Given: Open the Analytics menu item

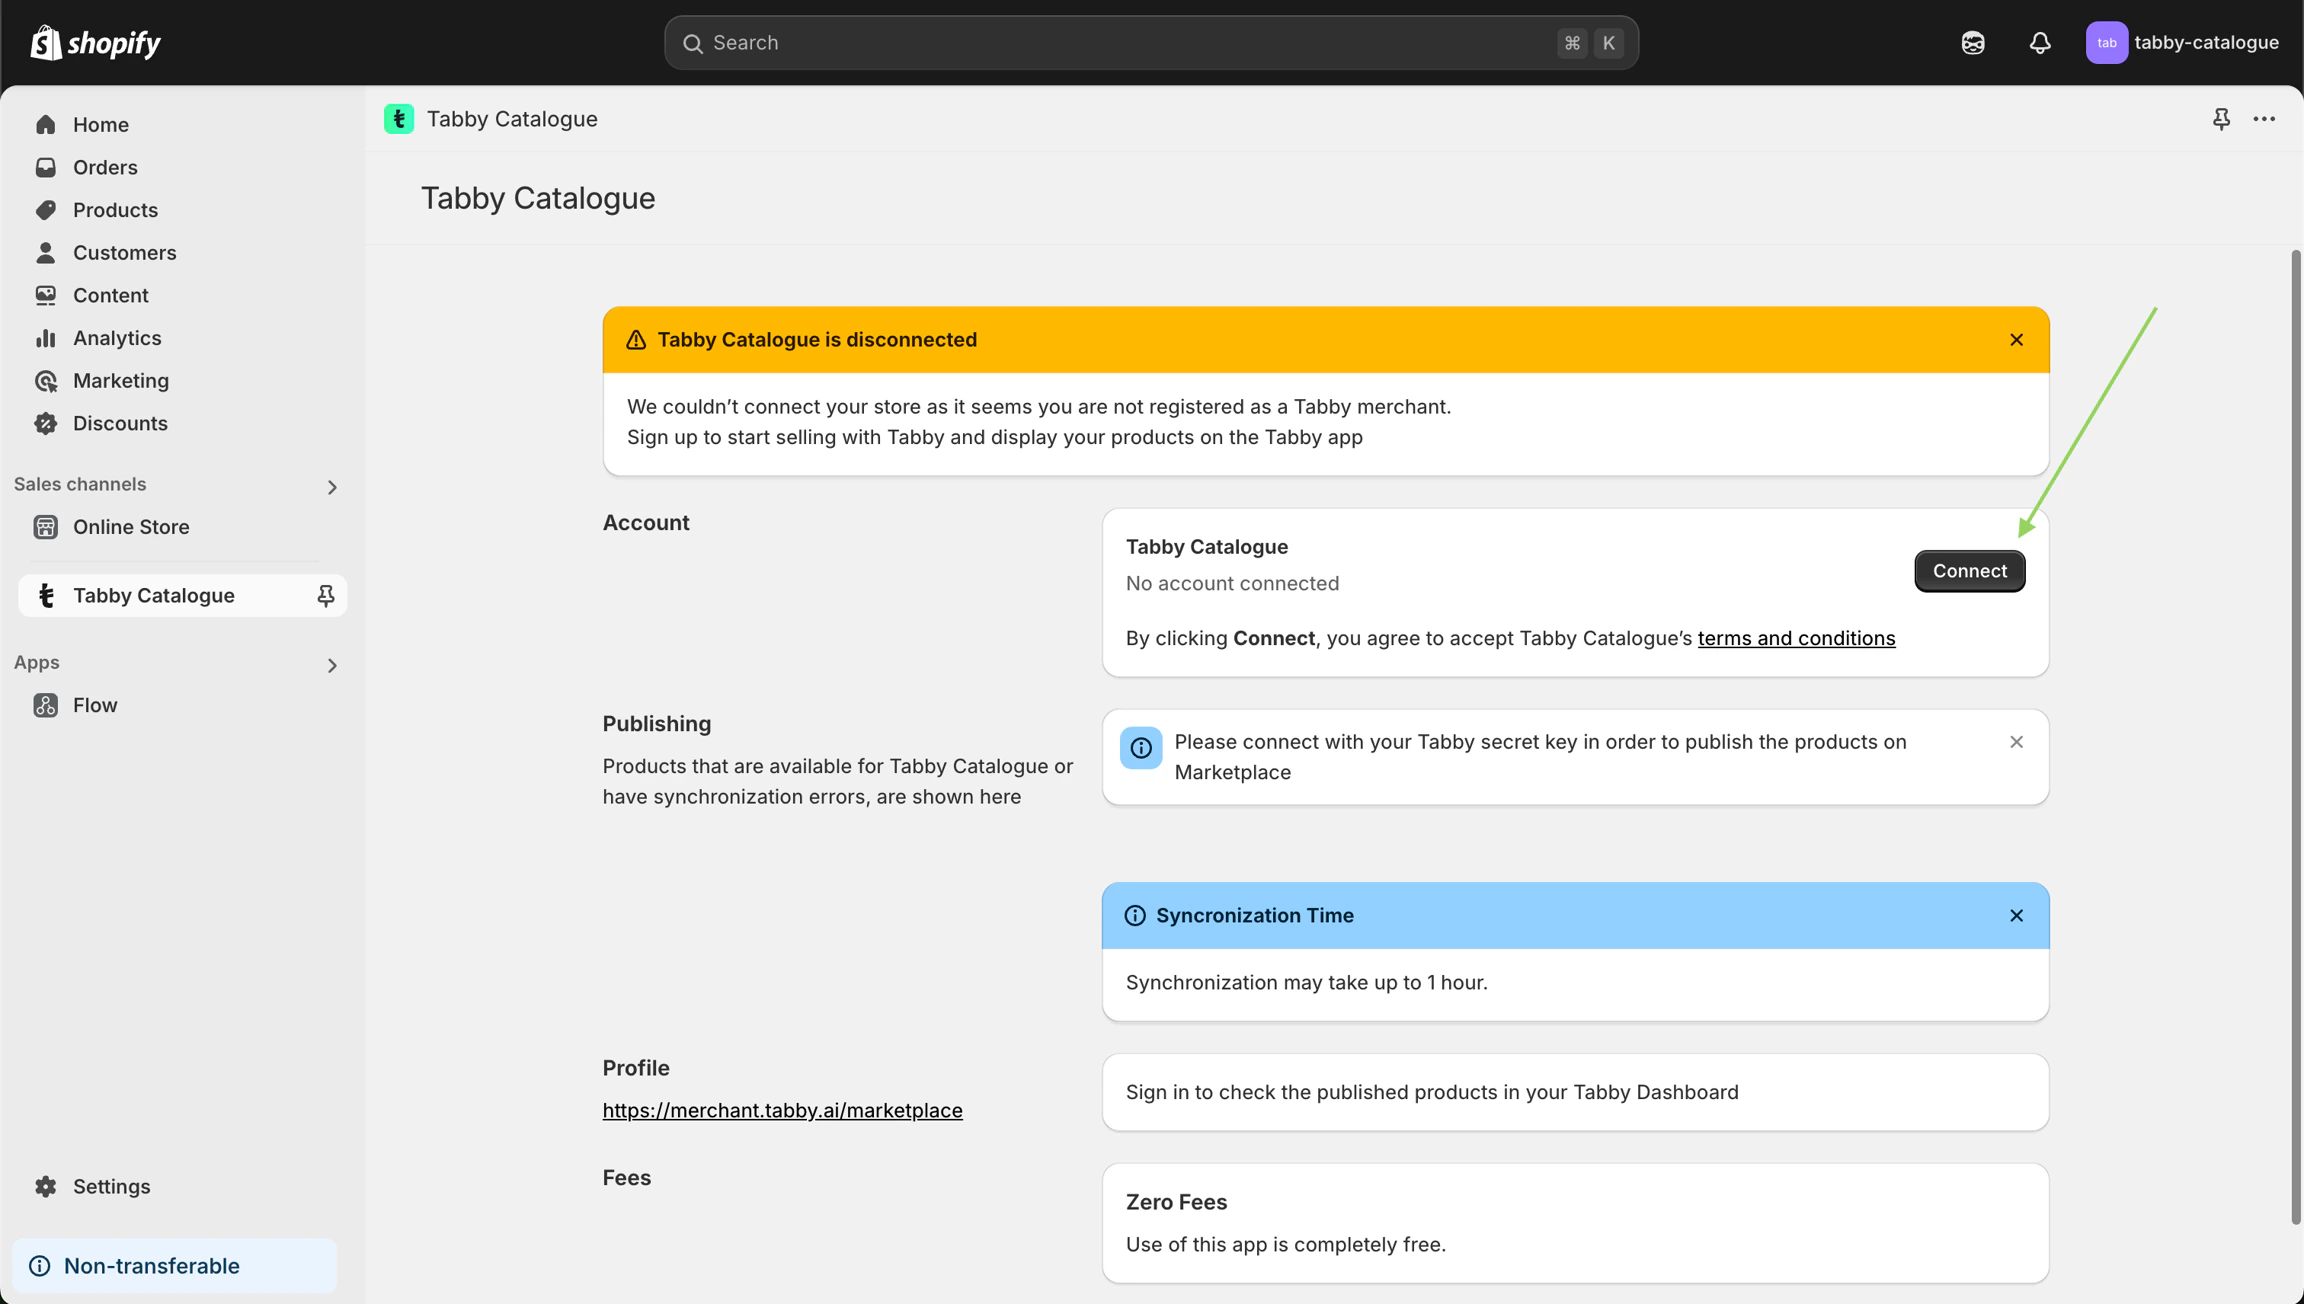Looking at the screenshot, I should tap(116, 338).
